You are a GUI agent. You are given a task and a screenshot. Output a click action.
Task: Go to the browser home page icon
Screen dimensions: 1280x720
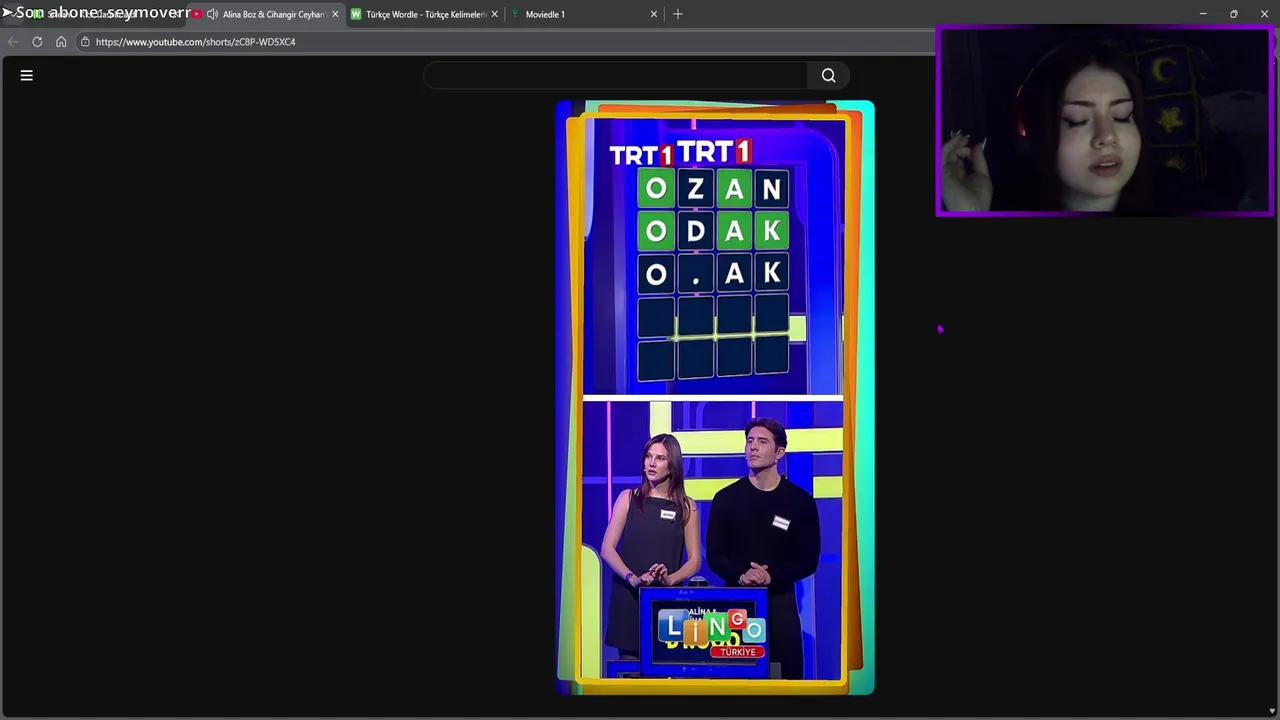point(61,42)
